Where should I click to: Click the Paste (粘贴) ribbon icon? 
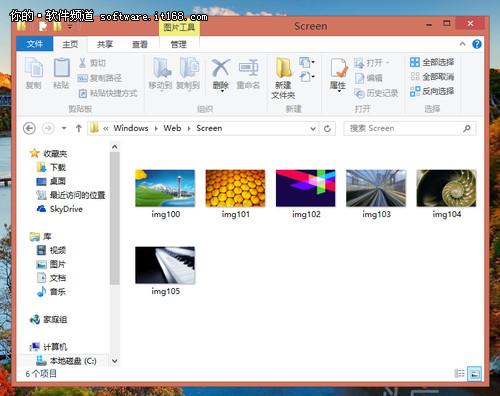[61, 73]
